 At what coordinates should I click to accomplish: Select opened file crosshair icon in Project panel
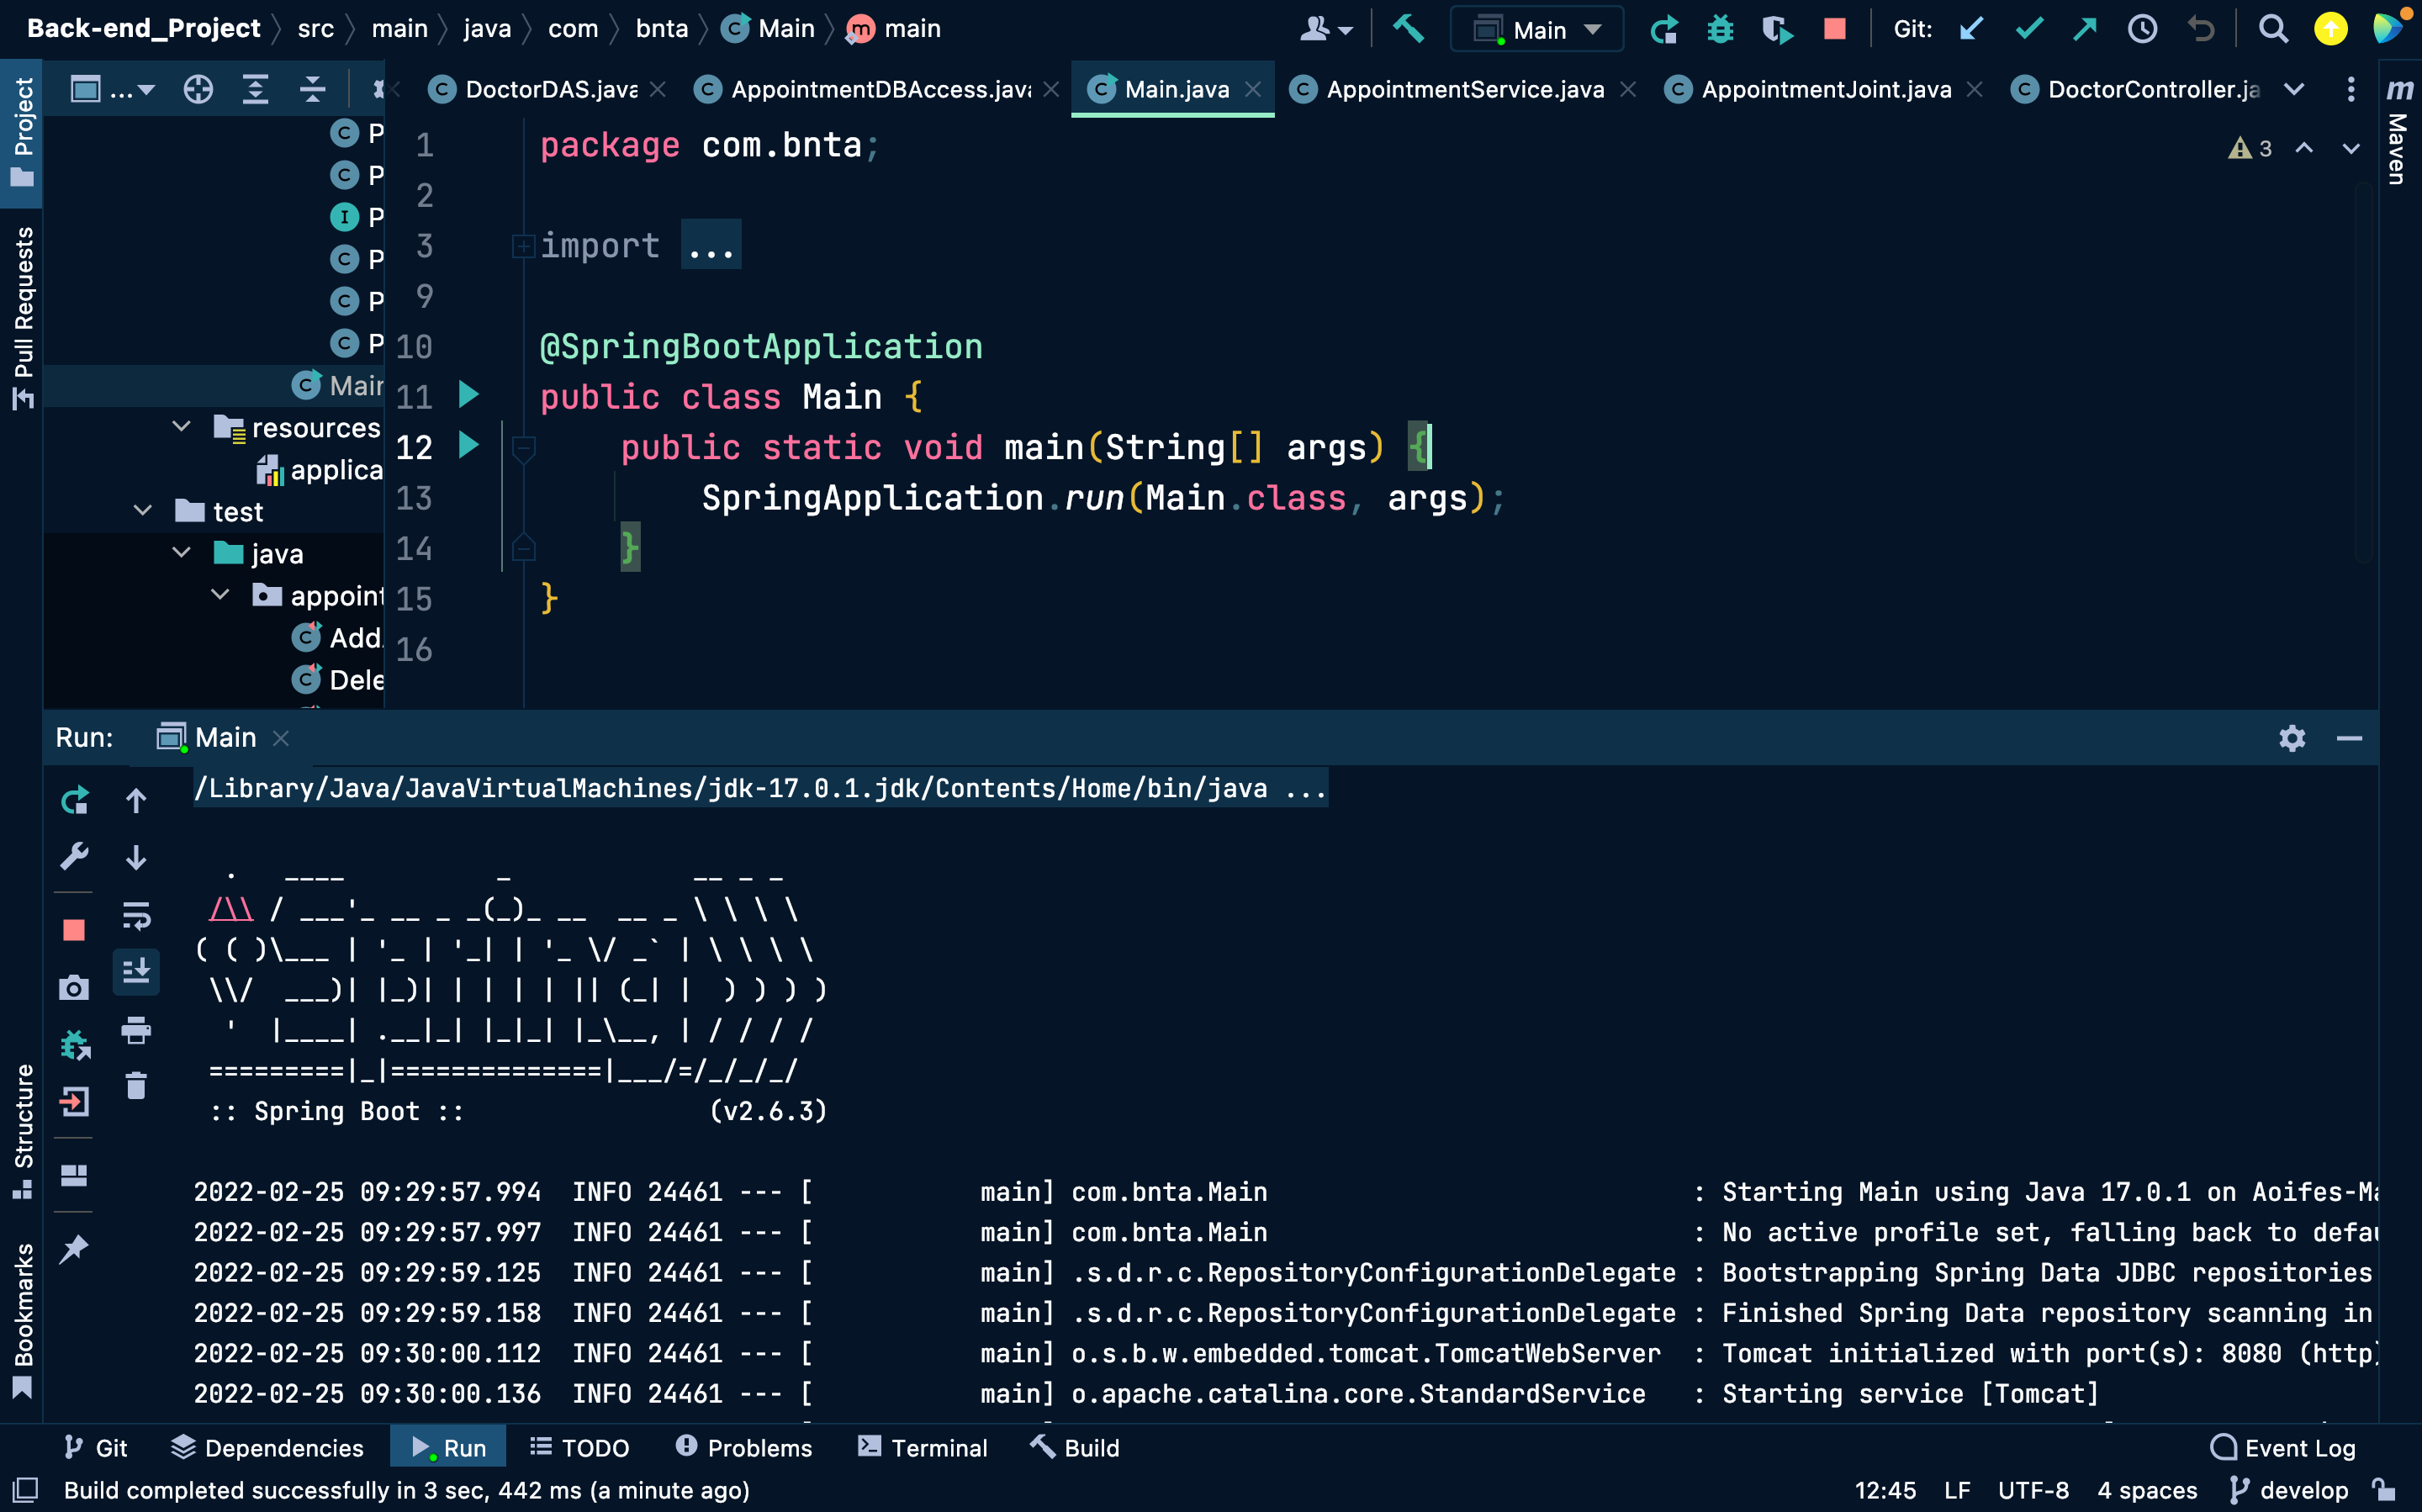(198, 89)
